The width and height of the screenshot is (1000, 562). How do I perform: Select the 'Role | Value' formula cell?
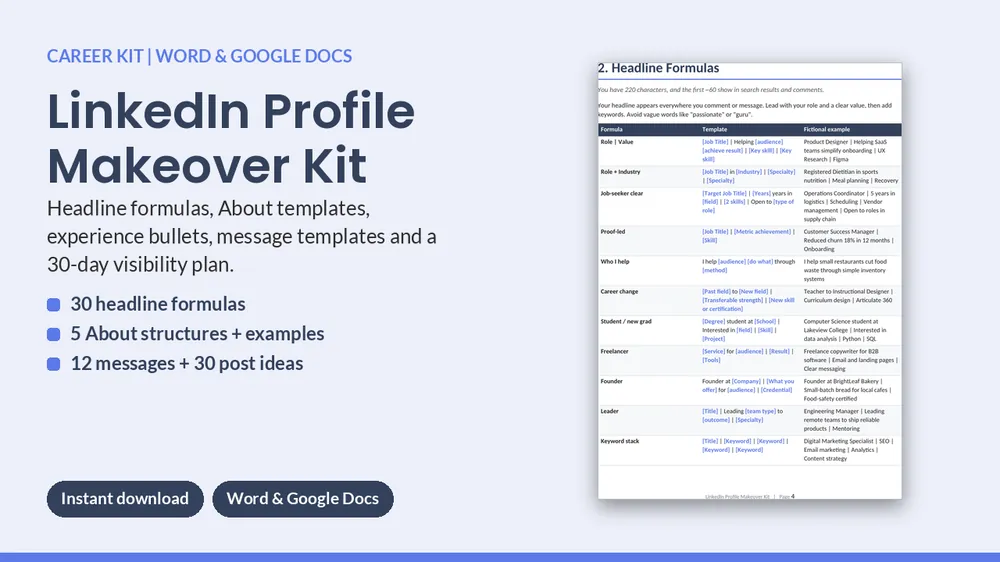pos(617,142)
